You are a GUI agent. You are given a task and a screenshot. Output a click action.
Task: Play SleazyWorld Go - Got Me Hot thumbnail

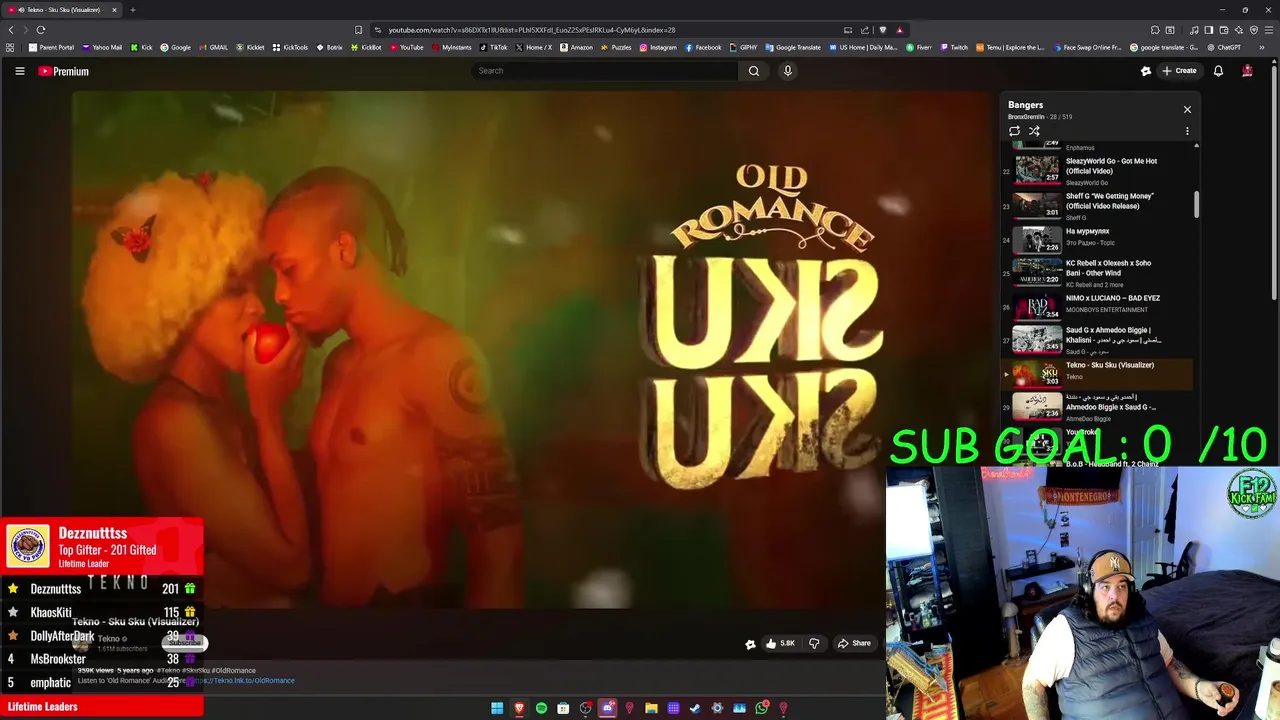tap(1037, 169)
